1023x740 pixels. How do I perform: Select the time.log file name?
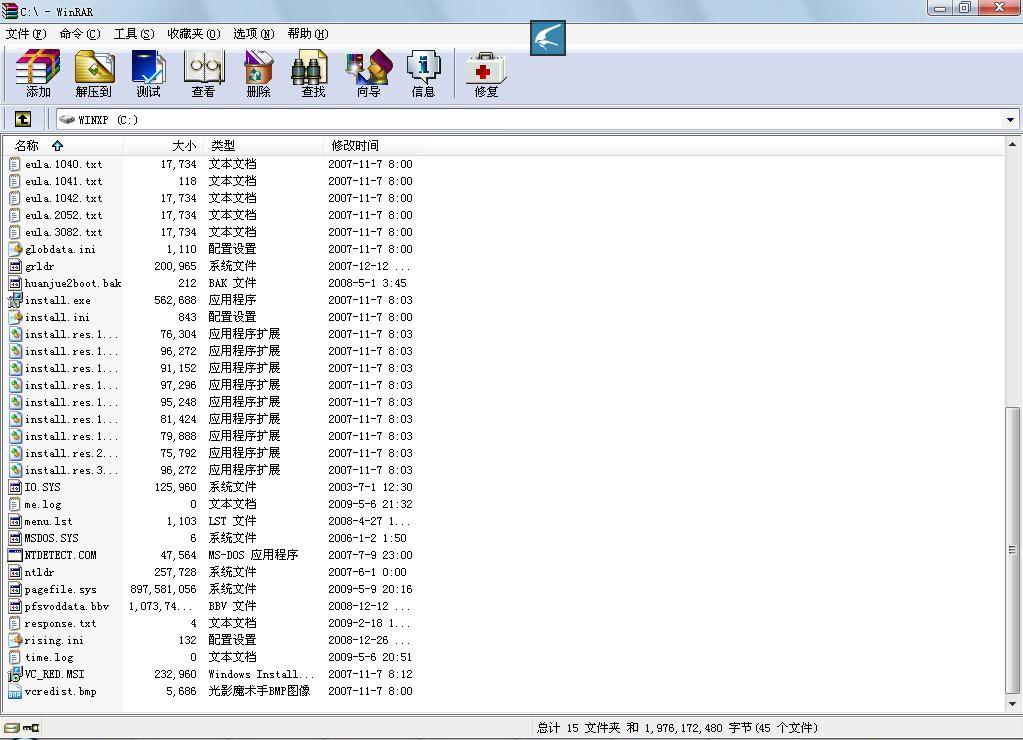point(49,657)
